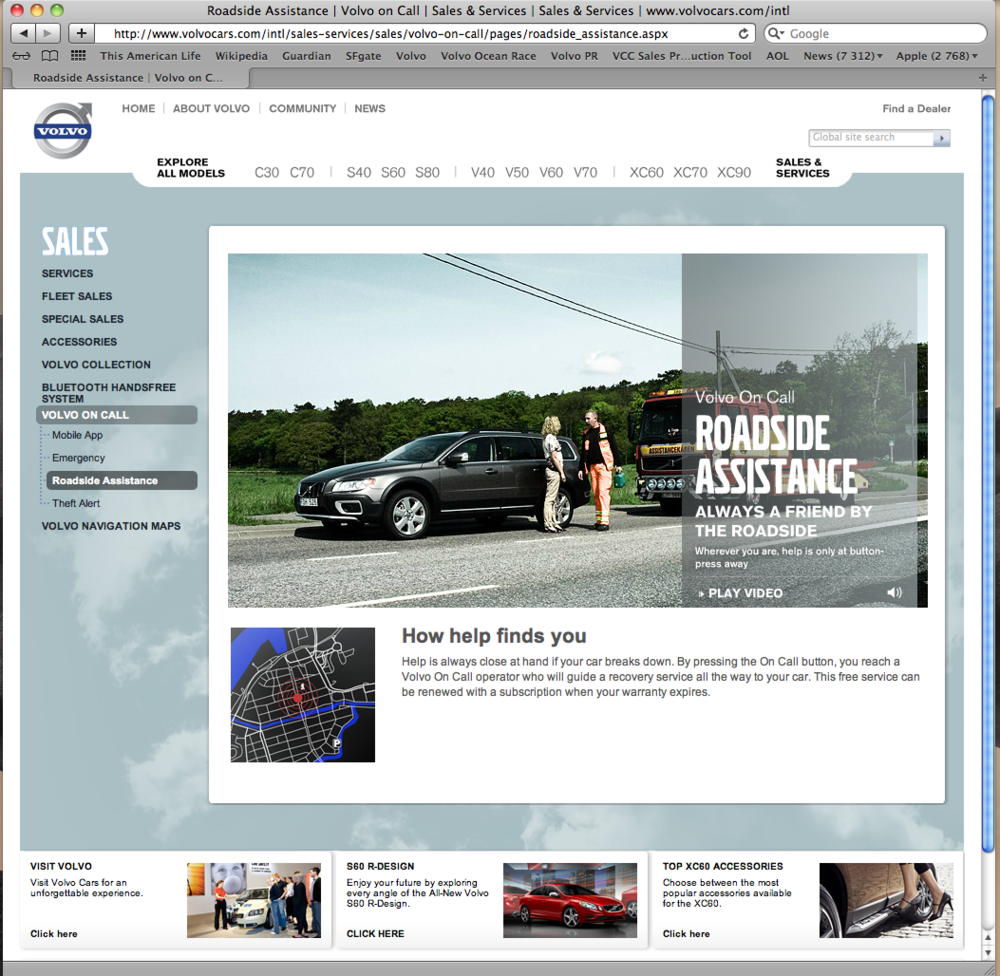Click the add bookmark plus button

[x=81, y=33]
